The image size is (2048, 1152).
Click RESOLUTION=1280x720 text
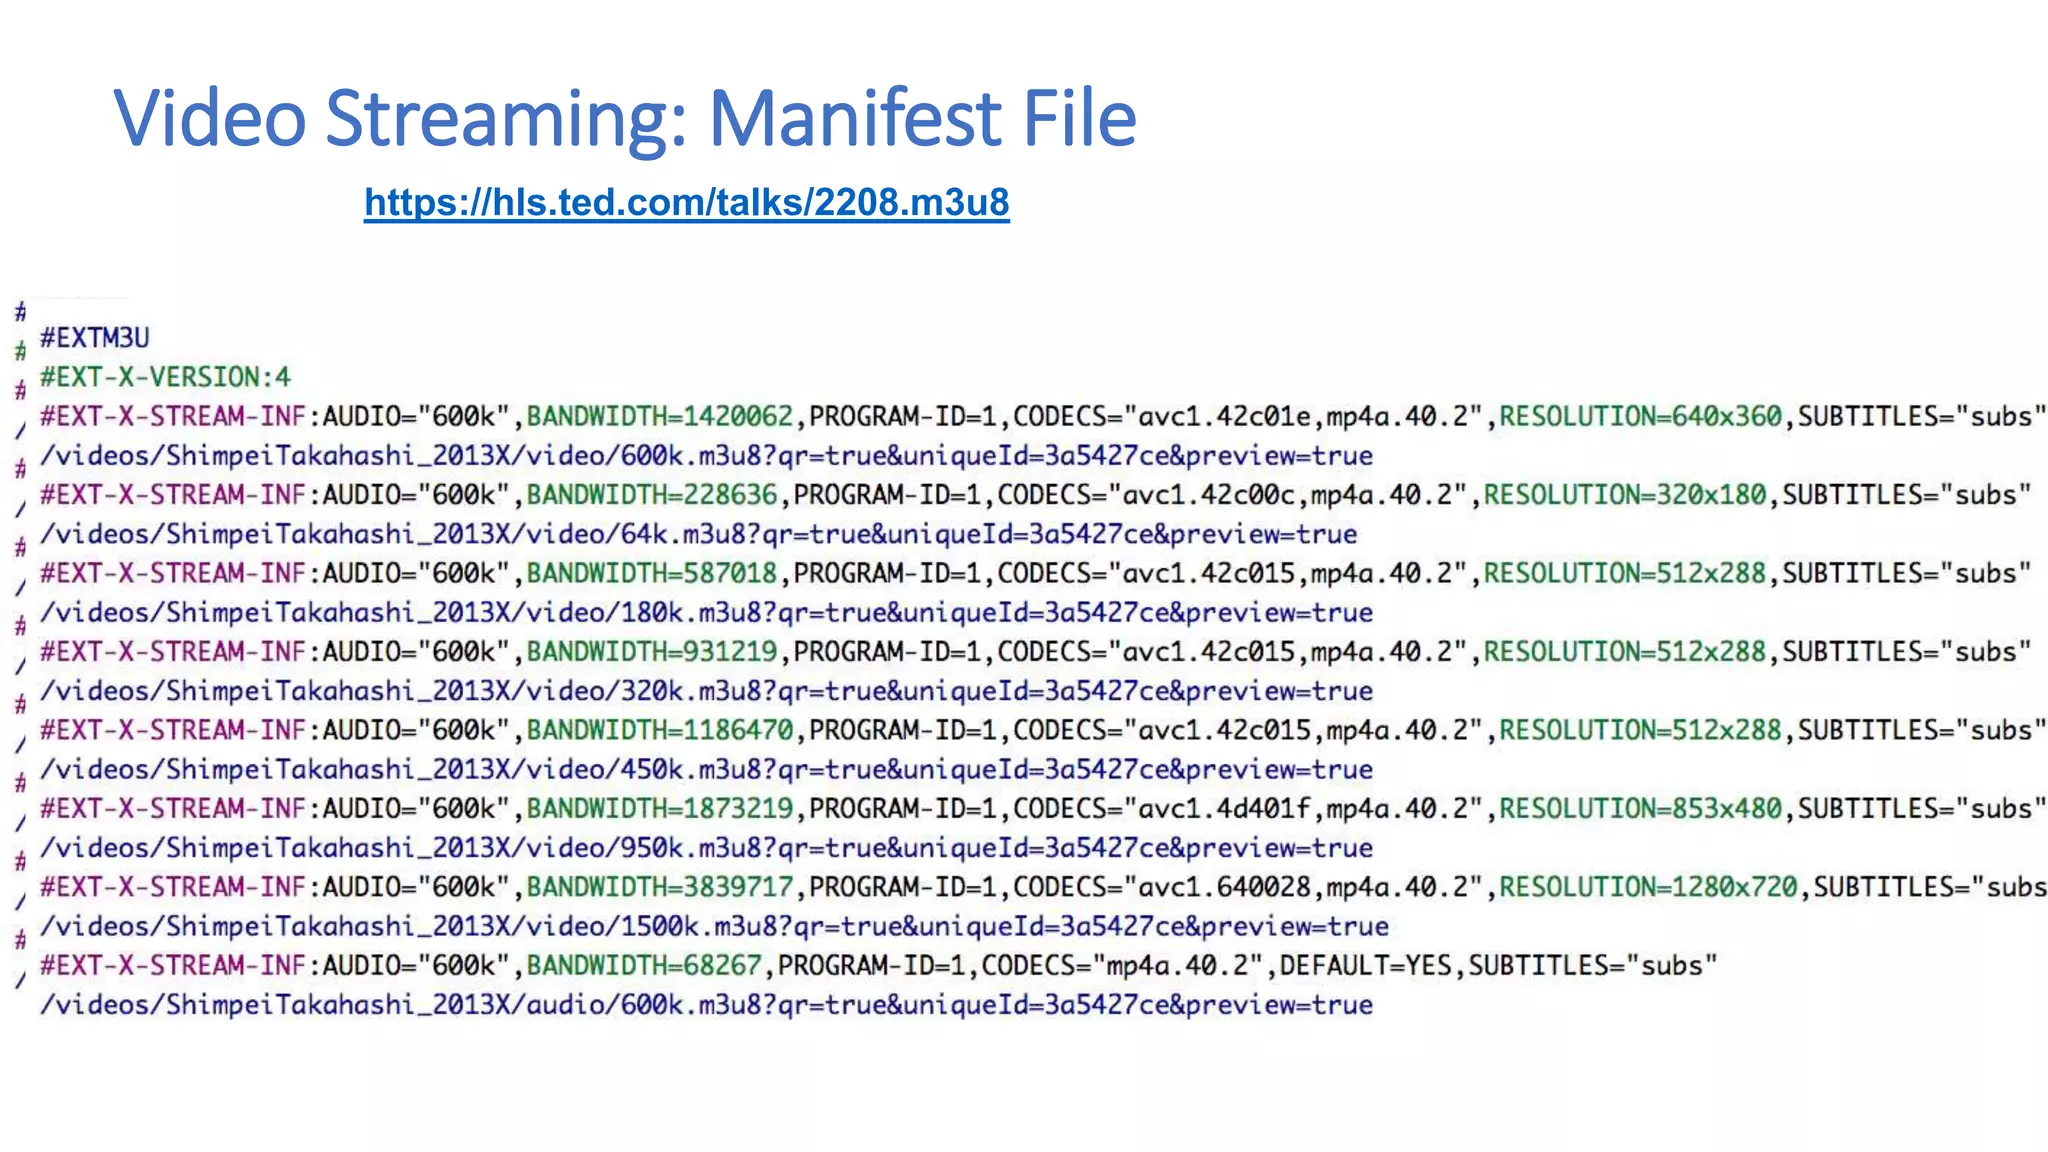tap(1649, 887)
